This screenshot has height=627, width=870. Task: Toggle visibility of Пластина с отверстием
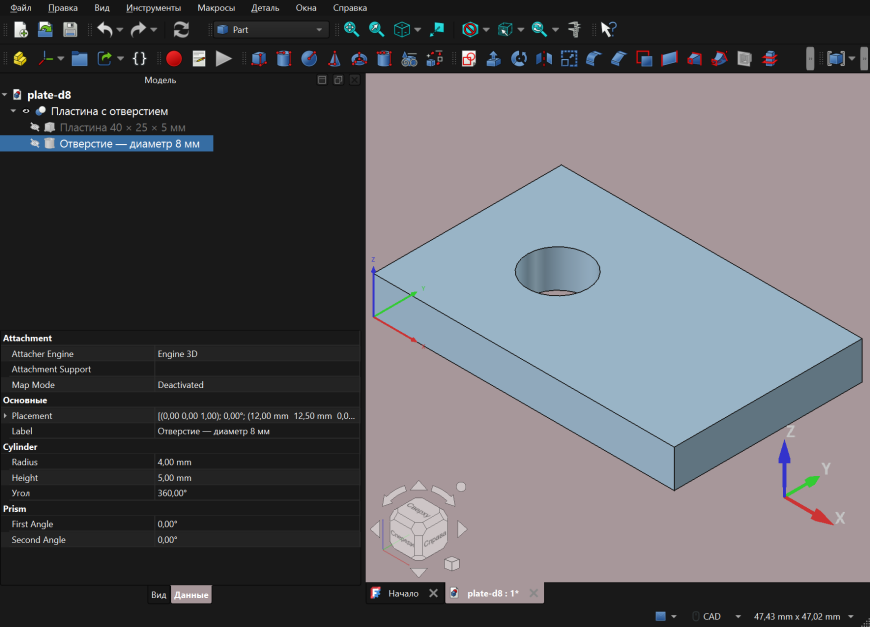26,111
